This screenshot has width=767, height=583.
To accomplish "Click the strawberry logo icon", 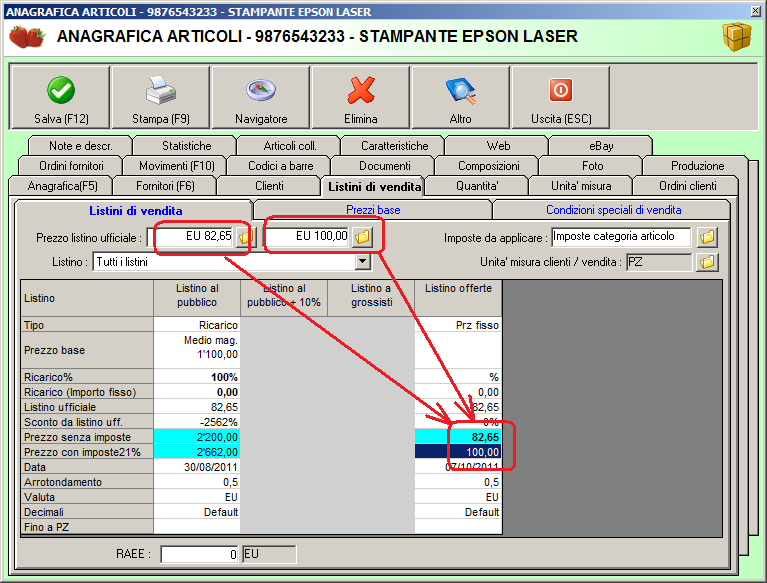I will point(27,37).
